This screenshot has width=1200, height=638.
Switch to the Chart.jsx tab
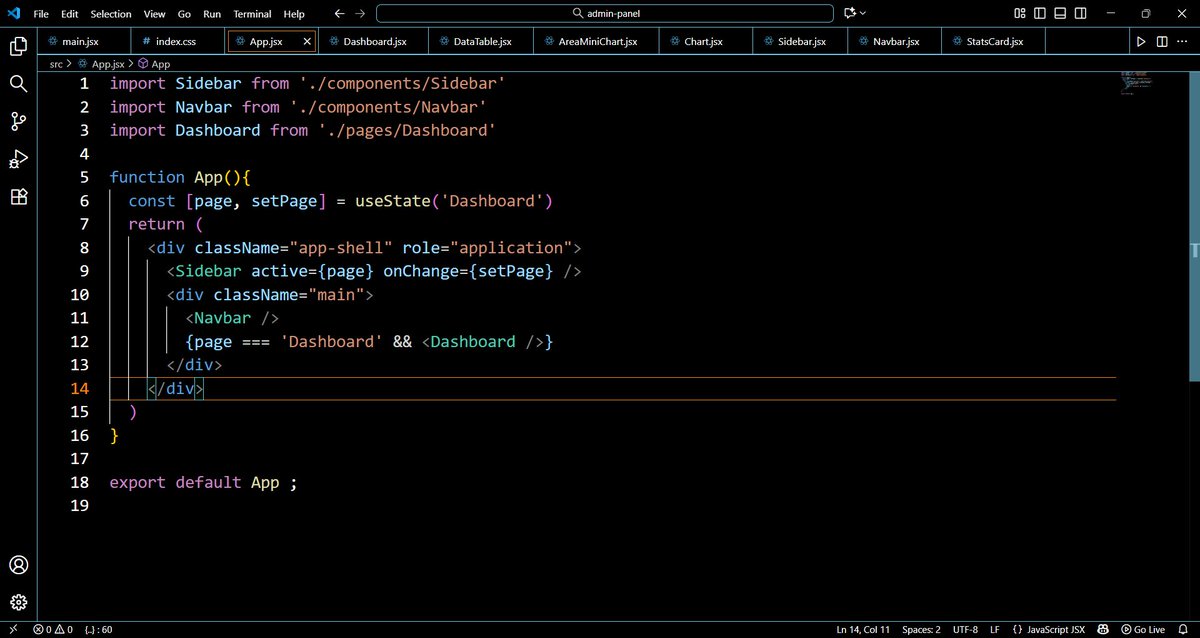707,42
